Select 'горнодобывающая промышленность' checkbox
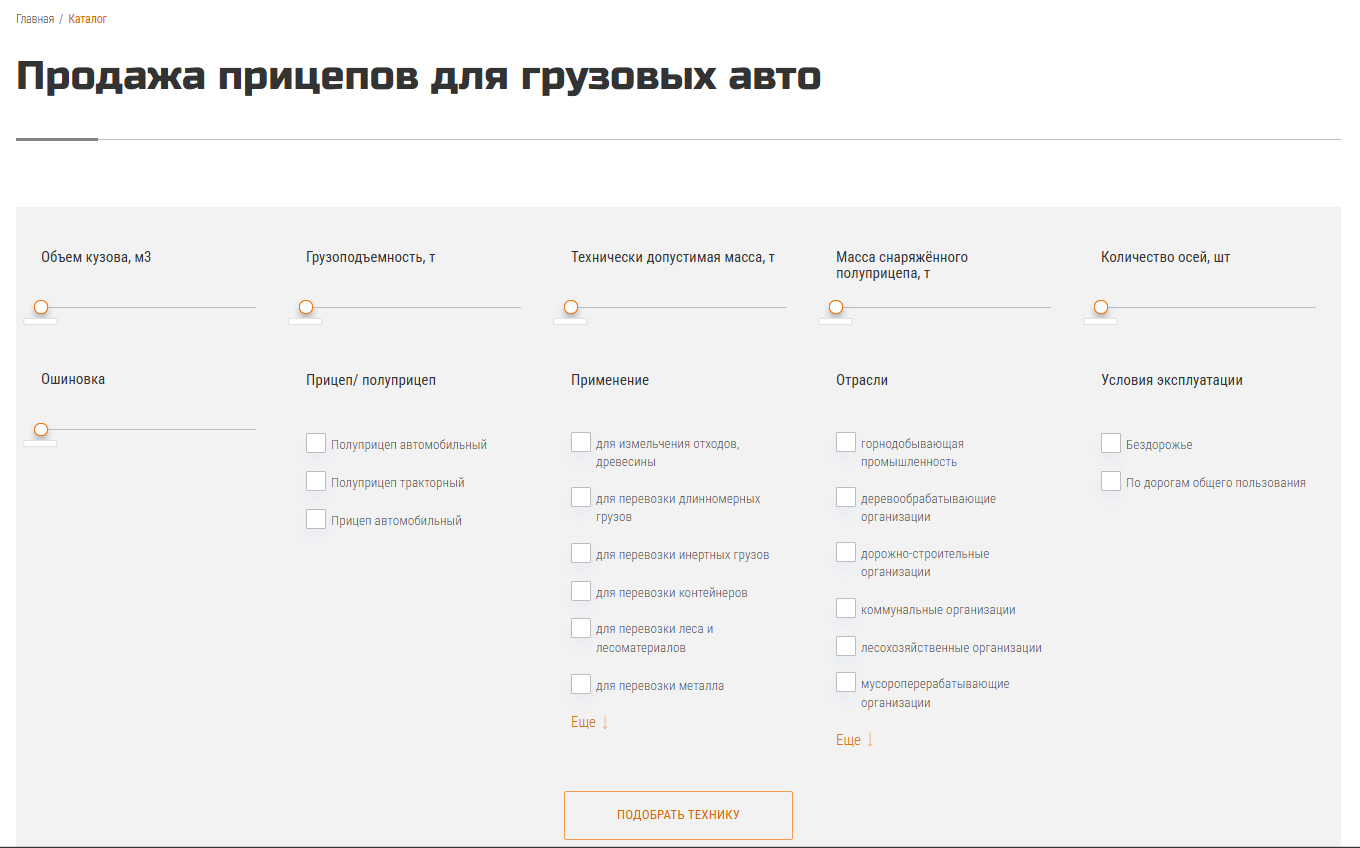Image resolution: width=1360 pixels, height=848 pixels. point(846,442)
